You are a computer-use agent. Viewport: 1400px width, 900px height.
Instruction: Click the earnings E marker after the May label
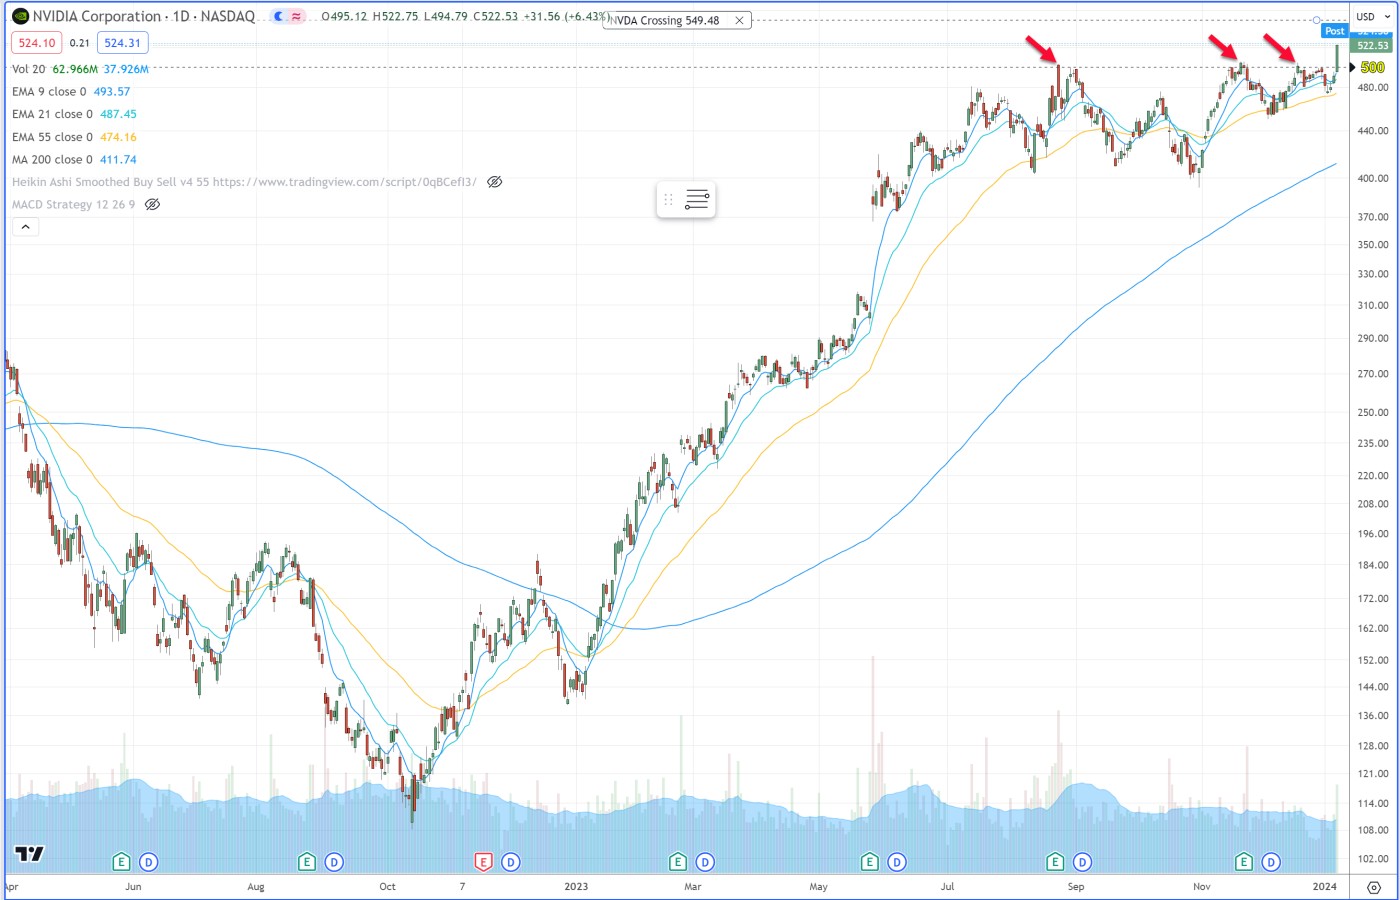[870, 861]
